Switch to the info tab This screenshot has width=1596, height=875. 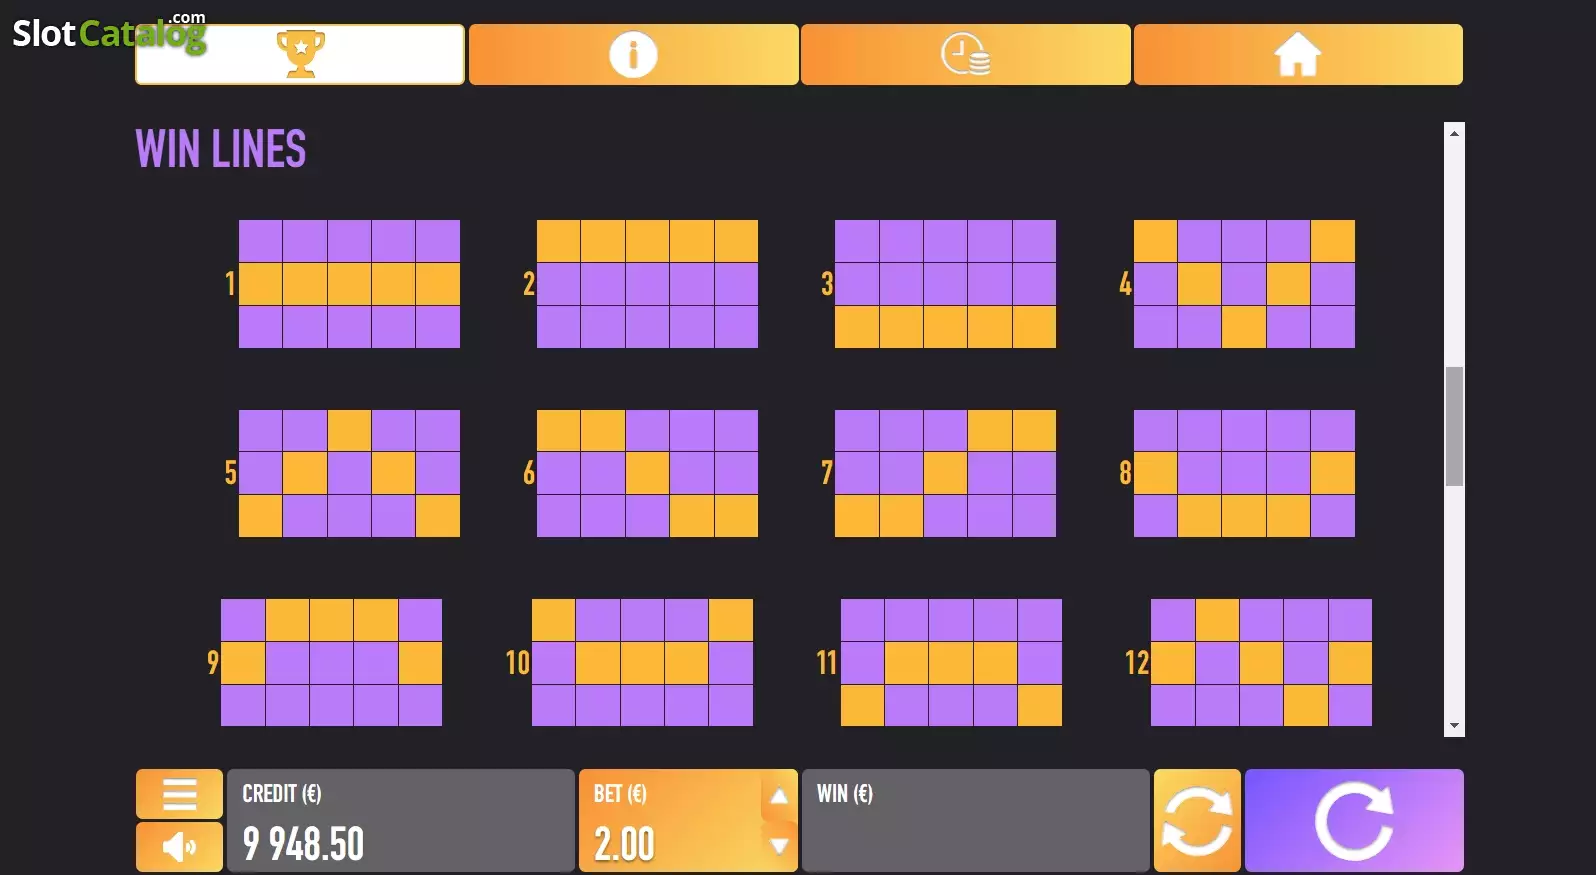pyautogui.click(x=633, y=54)
